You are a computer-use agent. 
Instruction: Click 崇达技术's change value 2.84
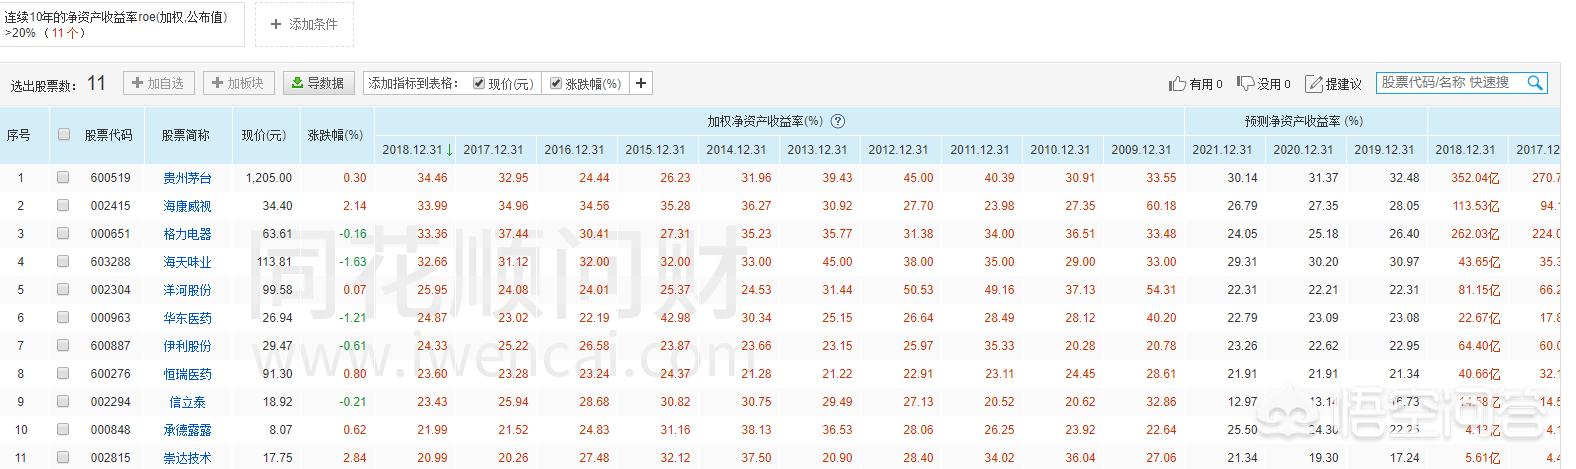click(x=354, y=458)
